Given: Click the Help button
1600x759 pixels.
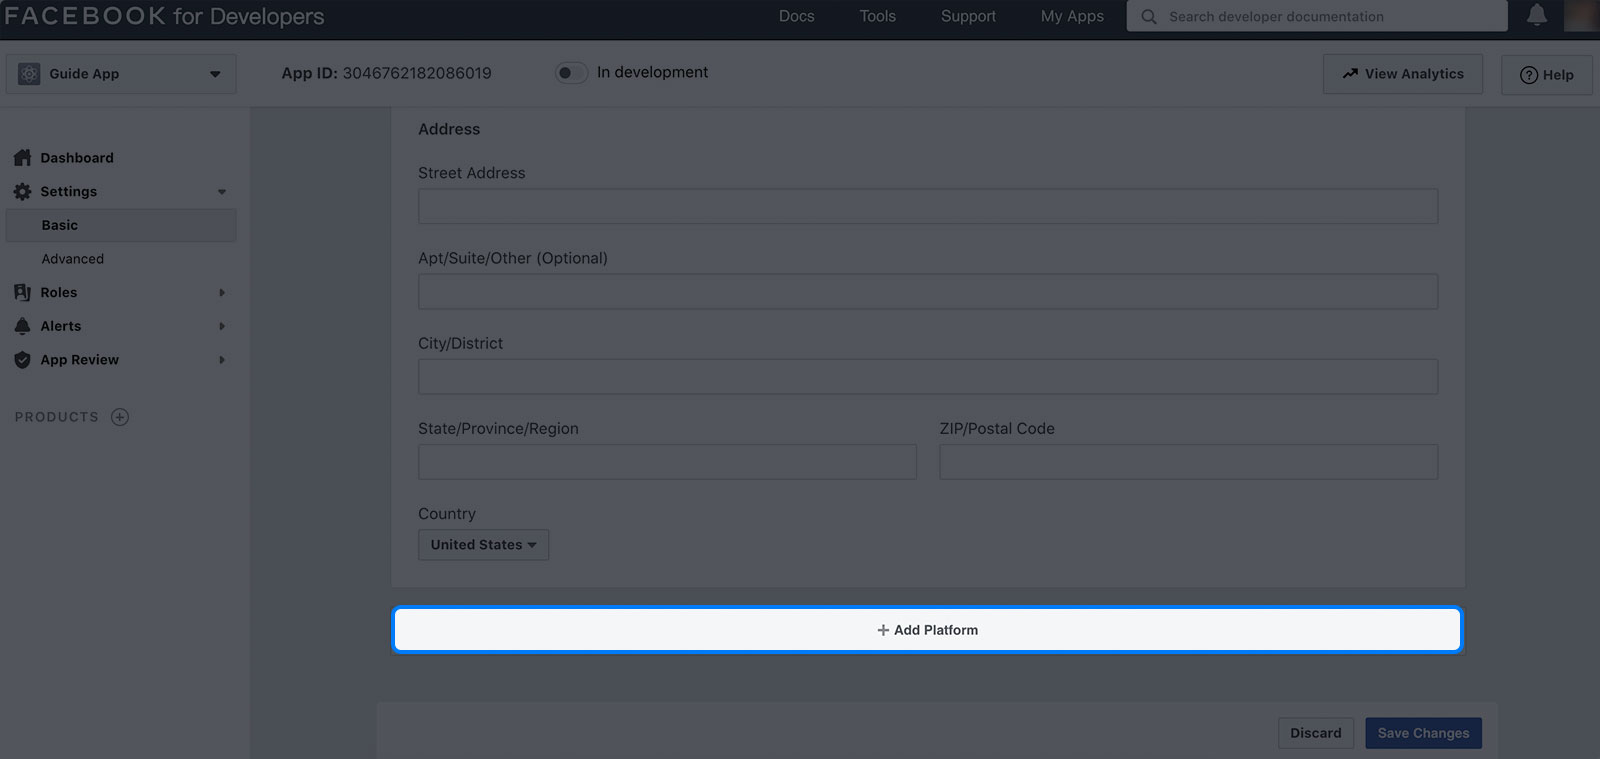Looking at the screenshot, I should coord(1547,75).
